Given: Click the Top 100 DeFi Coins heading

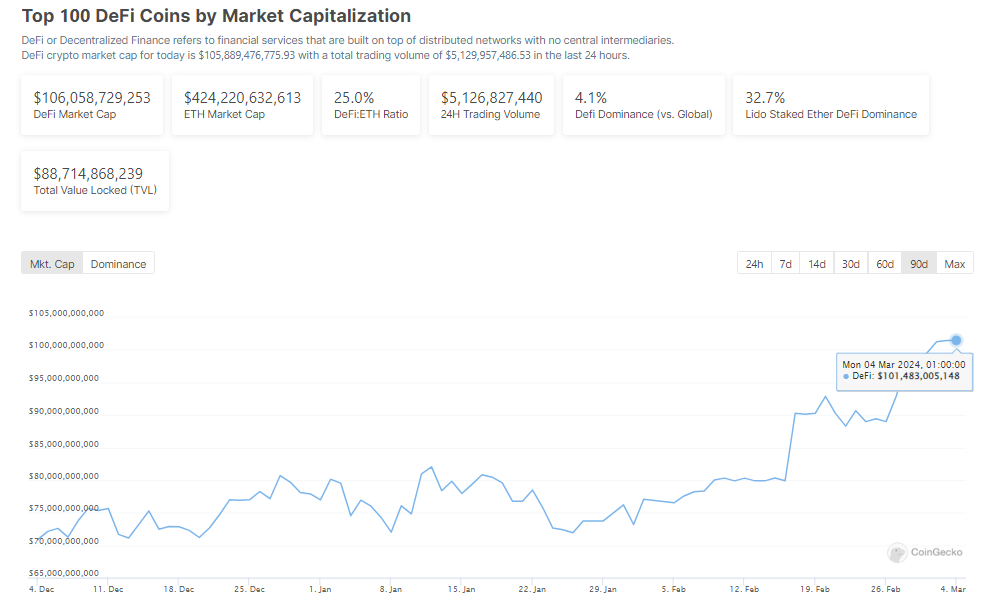Looking at the screenshot, I should pyautogui.click(x=216, y=16).
